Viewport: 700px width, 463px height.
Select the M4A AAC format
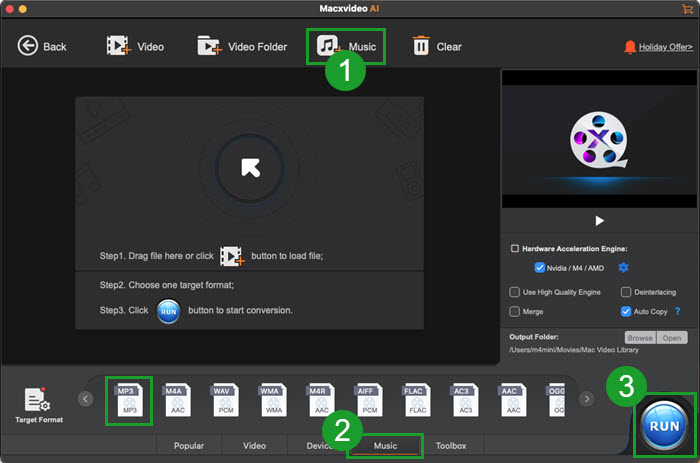[177, 400]
